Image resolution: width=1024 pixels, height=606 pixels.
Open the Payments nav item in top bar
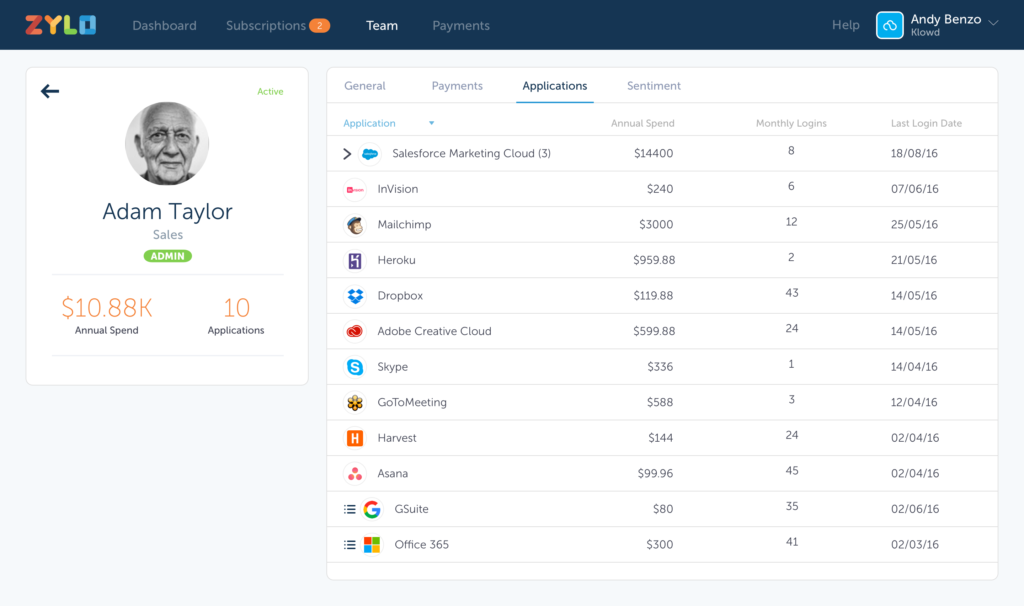[x=461, y=25]
